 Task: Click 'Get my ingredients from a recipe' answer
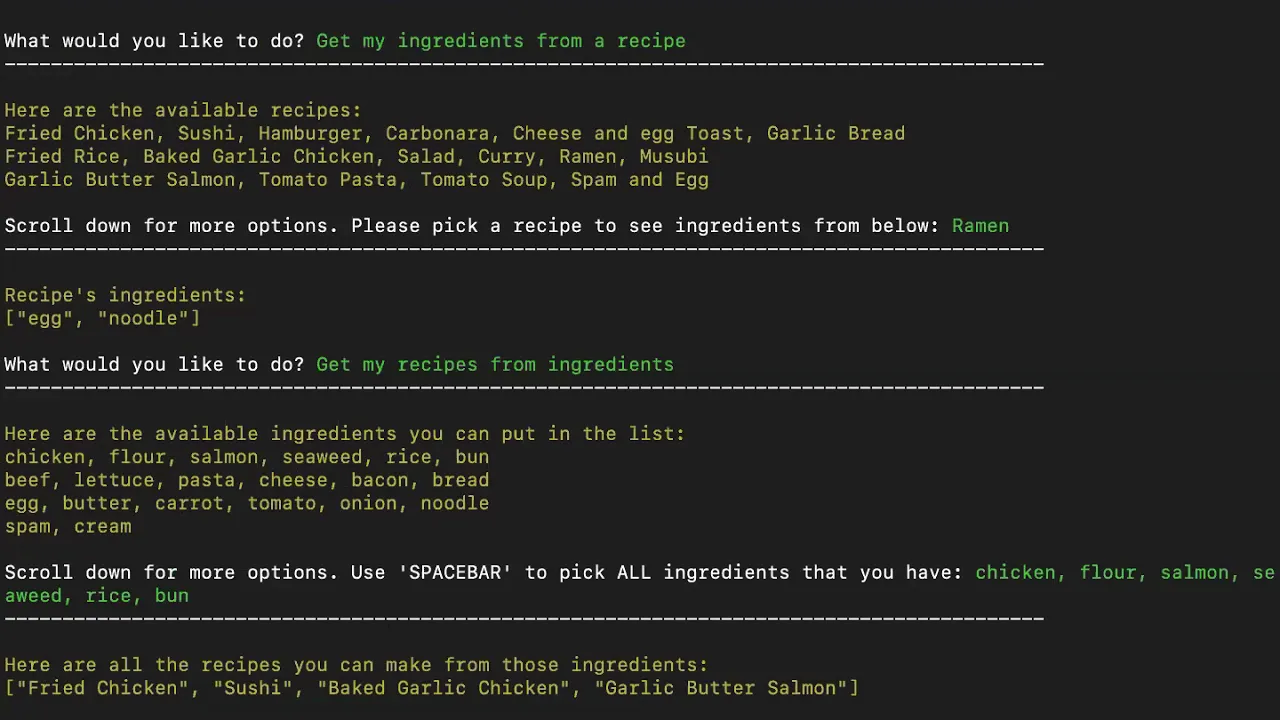click(x=501, y=41)
